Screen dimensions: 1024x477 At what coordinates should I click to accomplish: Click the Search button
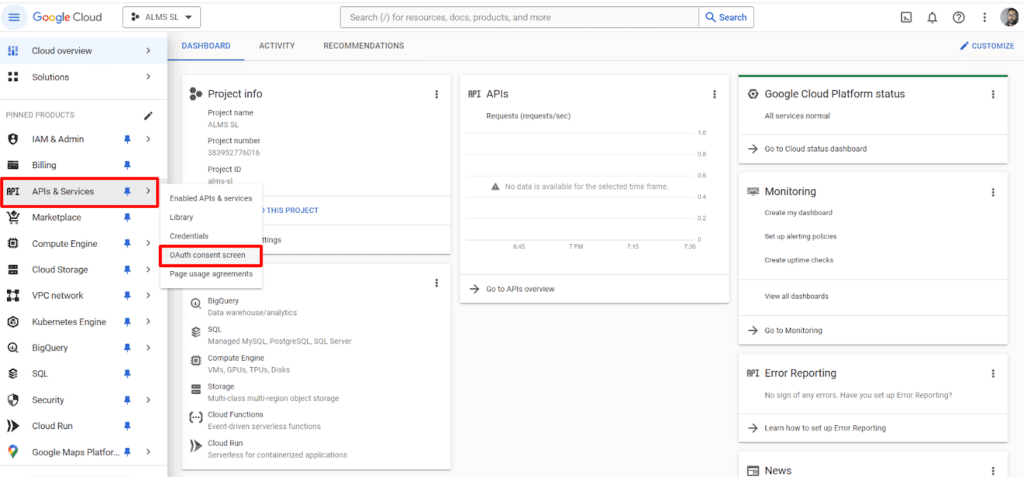tap(726, 18)
